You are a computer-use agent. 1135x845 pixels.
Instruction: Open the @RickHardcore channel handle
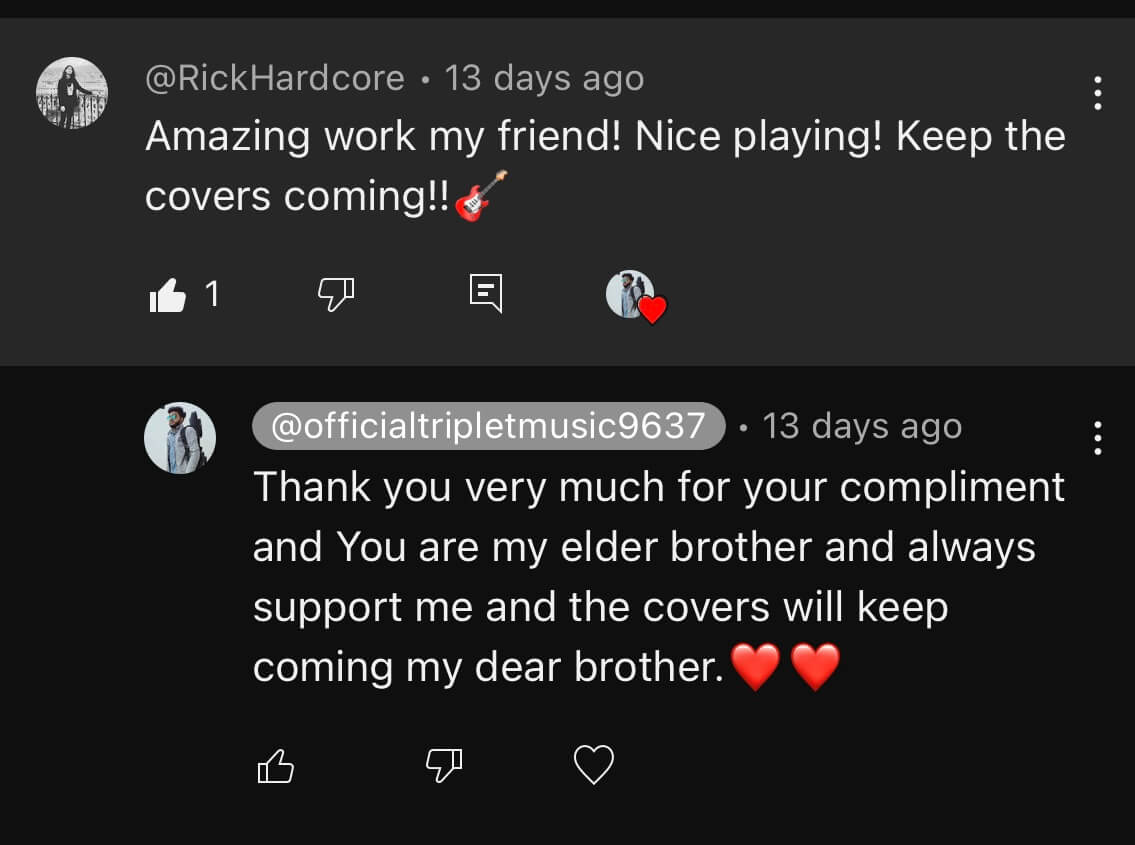(275, 78)
